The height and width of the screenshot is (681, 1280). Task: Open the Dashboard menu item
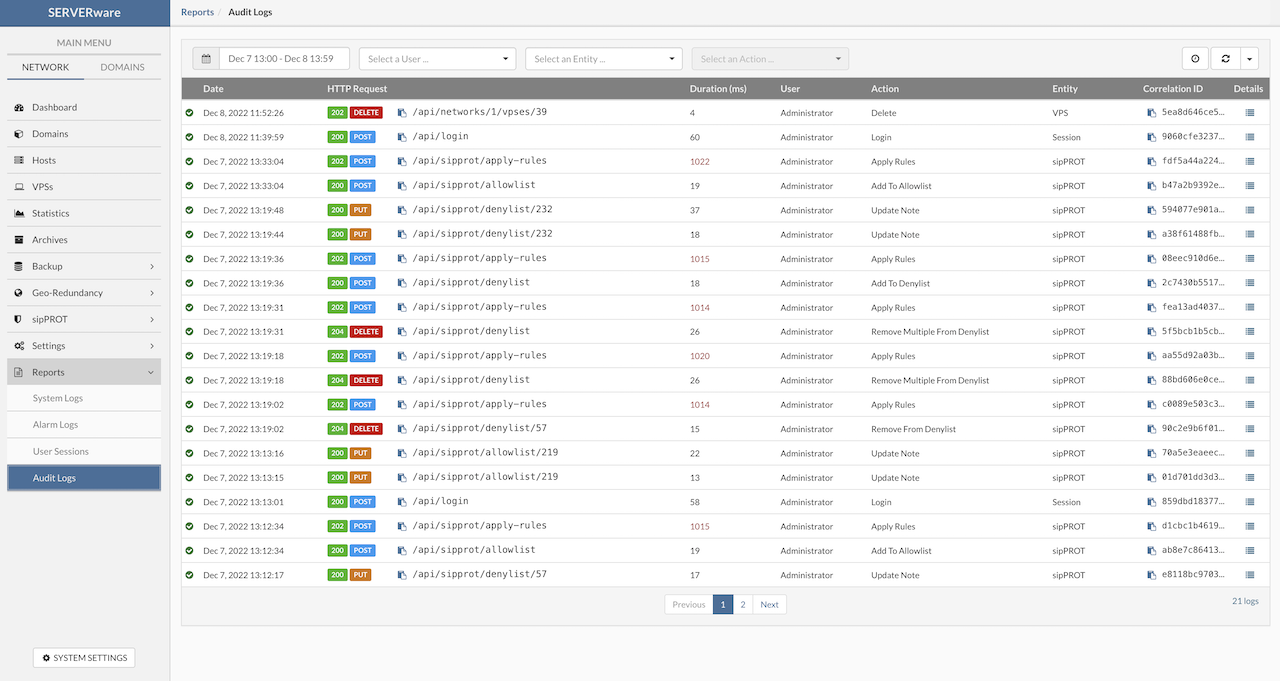[x=54, y=107]
